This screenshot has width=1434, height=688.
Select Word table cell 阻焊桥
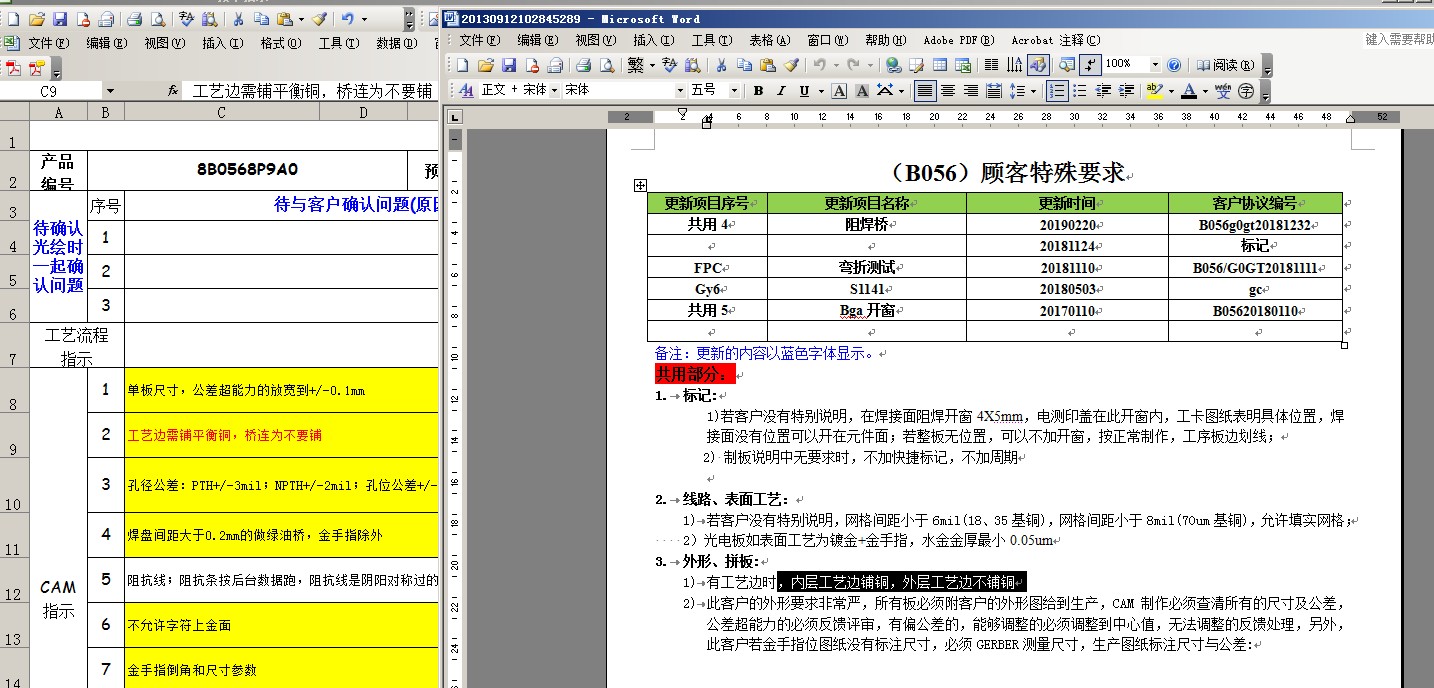pyautogui.click(x=866, y=225)
